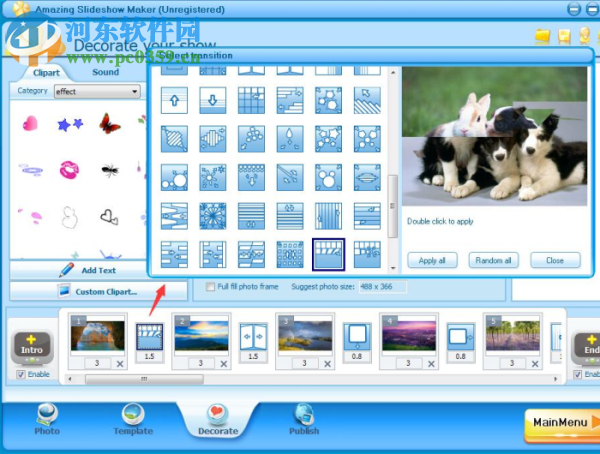Select the snowflake burst transition
Image resolution: width=600 pixels, height=454 pixels.
pyautogui.click(x=213, y=216)
